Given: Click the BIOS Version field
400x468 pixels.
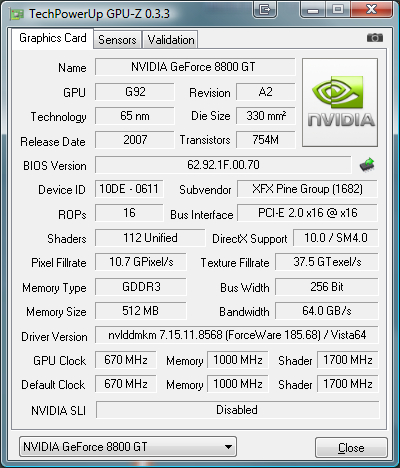Looking at the screenshot, I should coord(223,165).
